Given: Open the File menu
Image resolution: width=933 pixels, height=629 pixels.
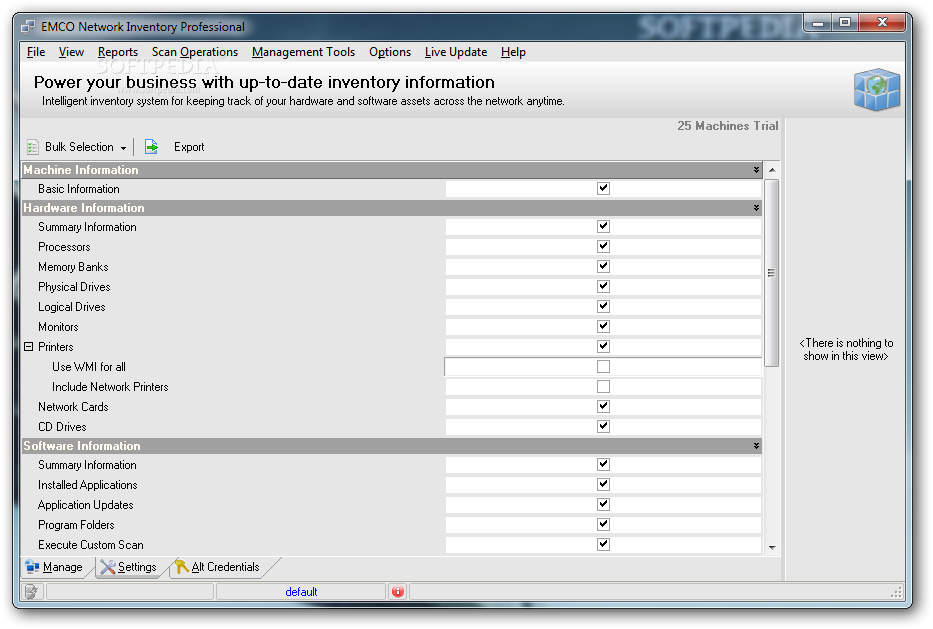Looking at the screenshot, I should tap(36, 52).
